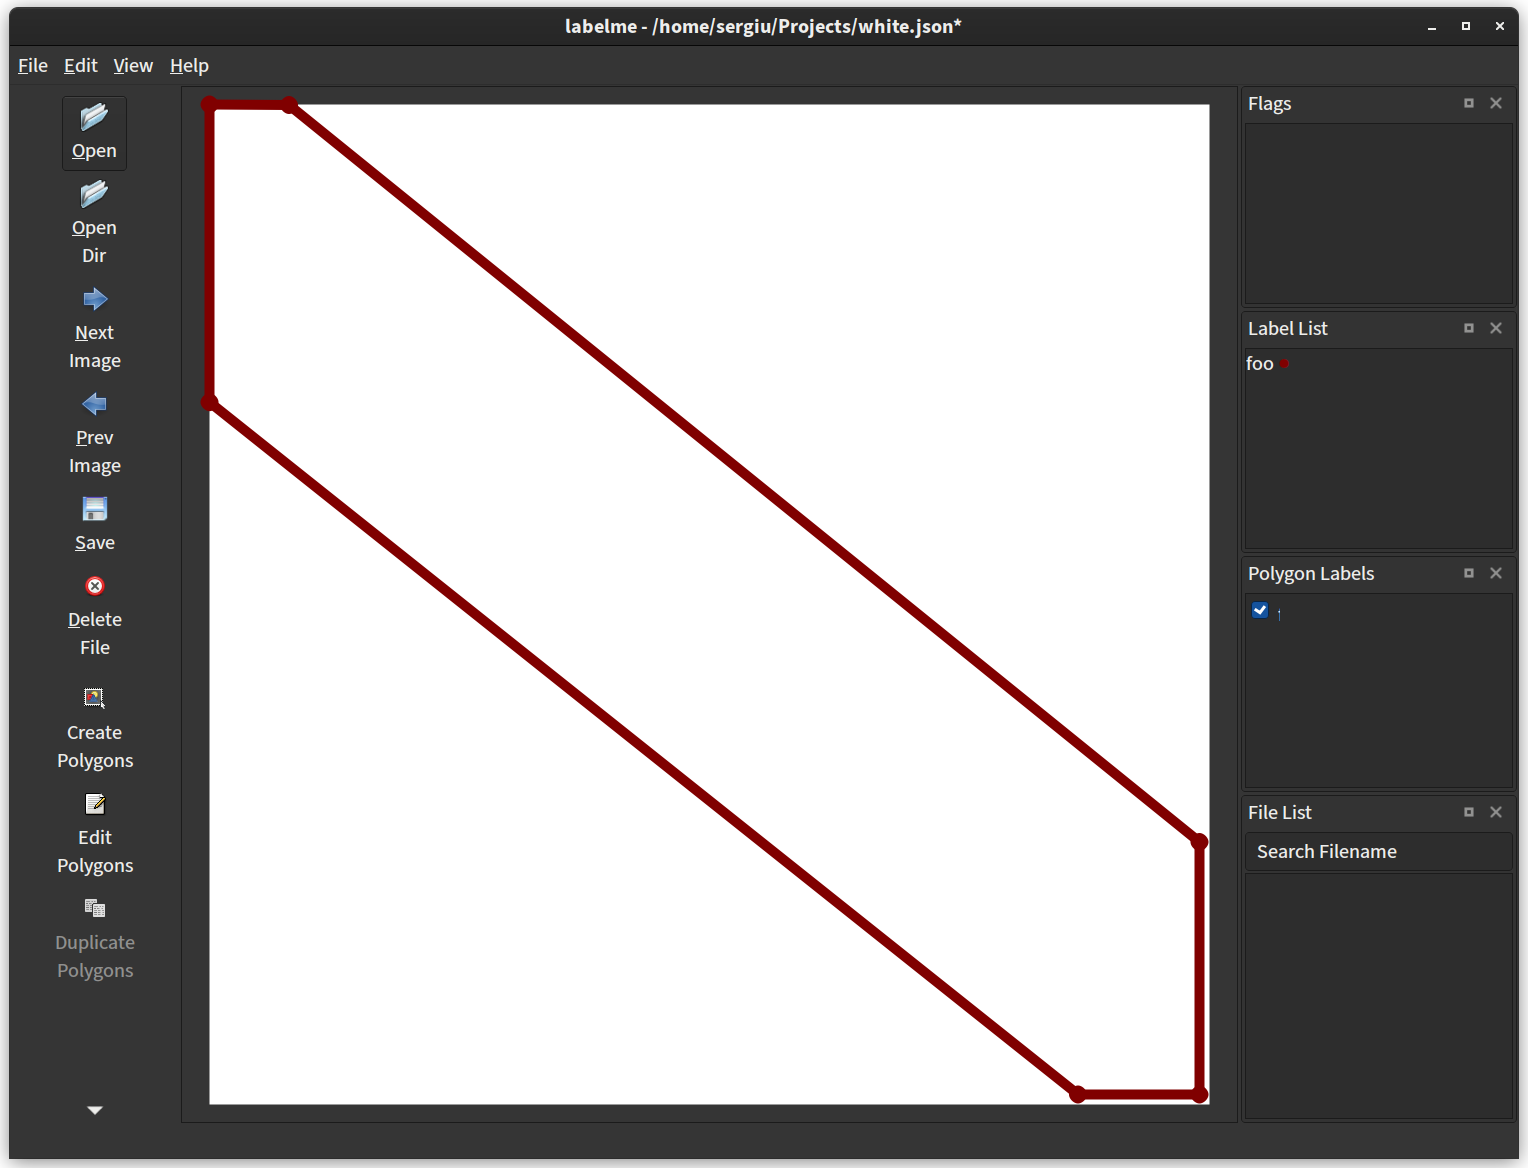Screen dimensions: 1528x1168
Task: Save the current annotations
Action: pyautogui.click(x=93, y=520)
